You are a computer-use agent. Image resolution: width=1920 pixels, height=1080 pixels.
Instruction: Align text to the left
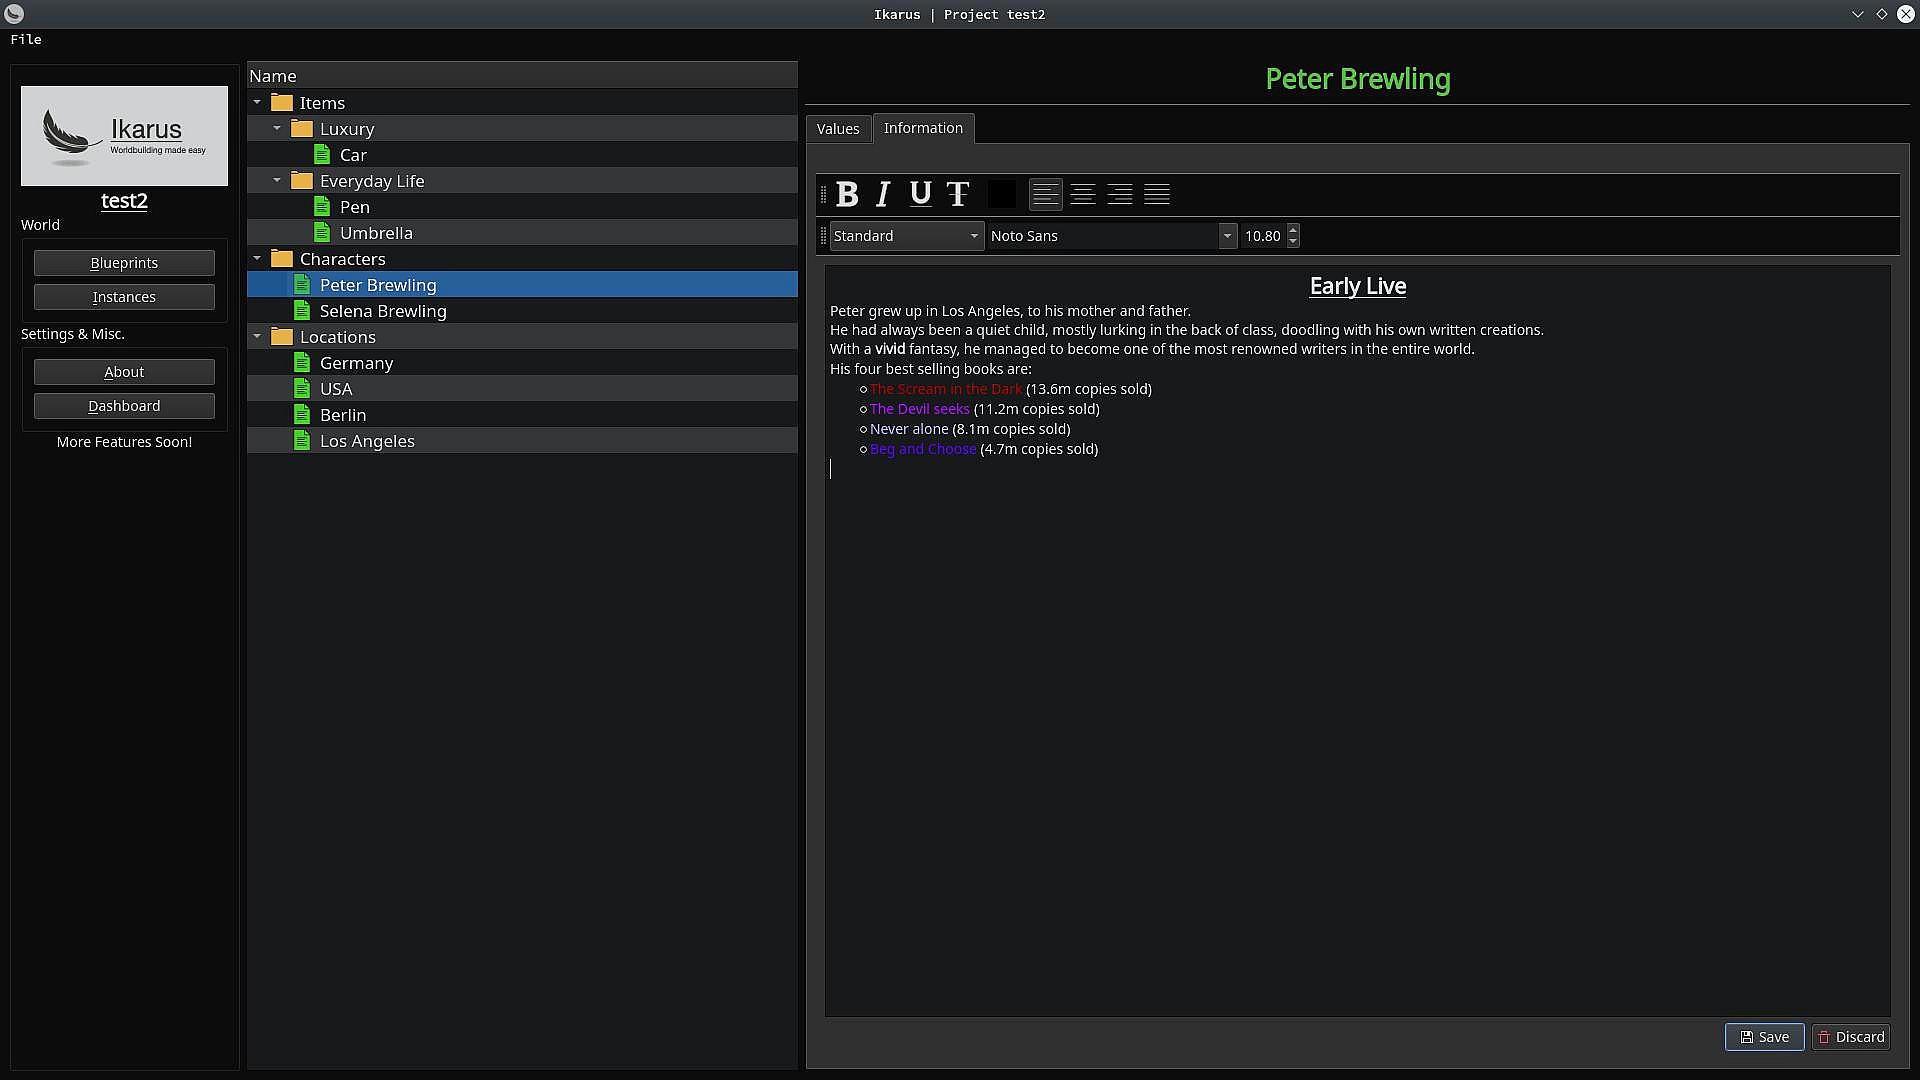click(x=1045, y=194)
